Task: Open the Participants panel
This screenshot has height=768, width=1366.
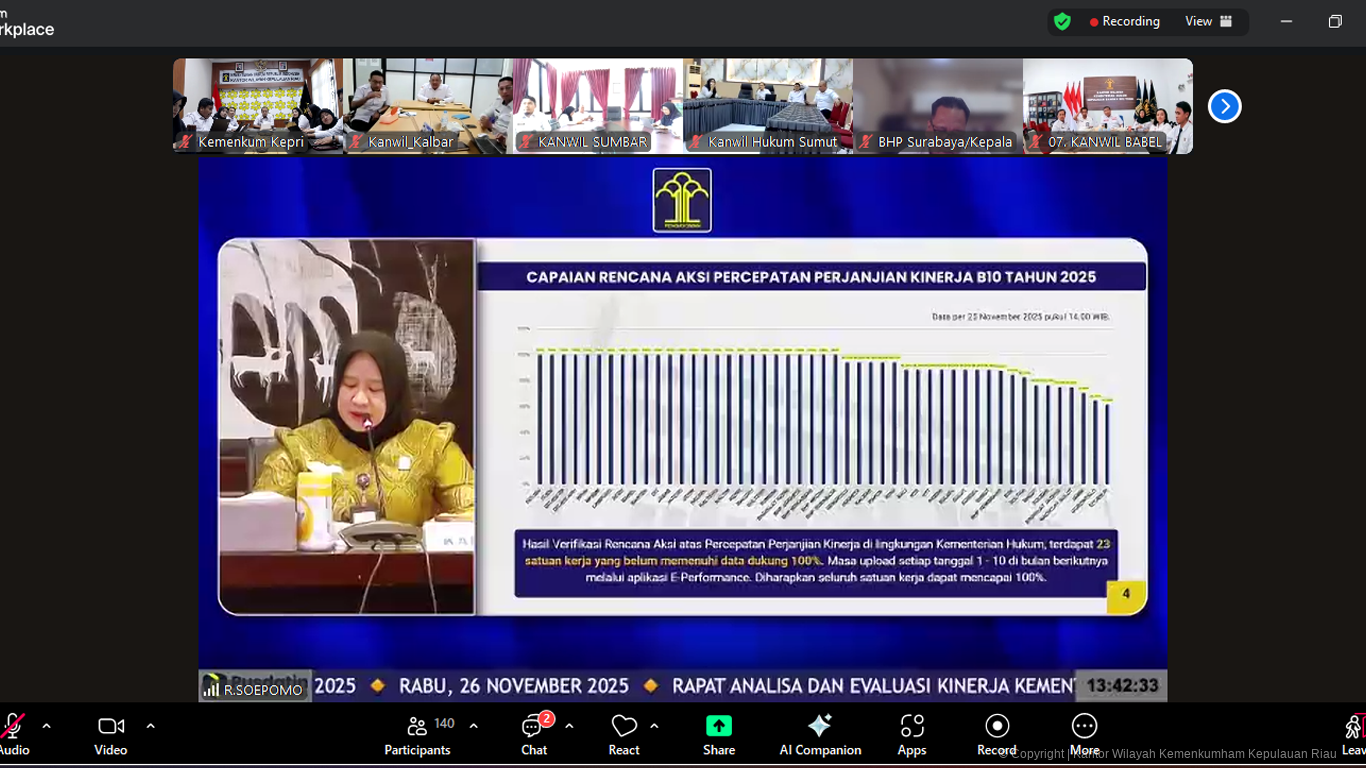Action: tap(418, 727)
